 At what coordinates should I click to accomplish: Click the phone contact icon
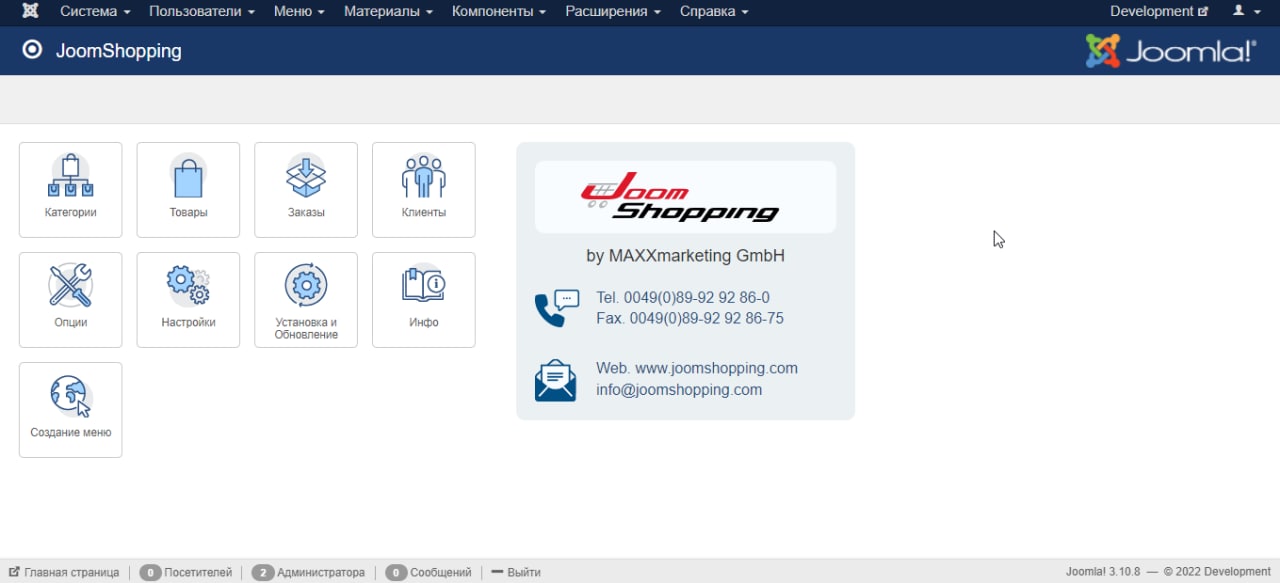coord(557,308)
